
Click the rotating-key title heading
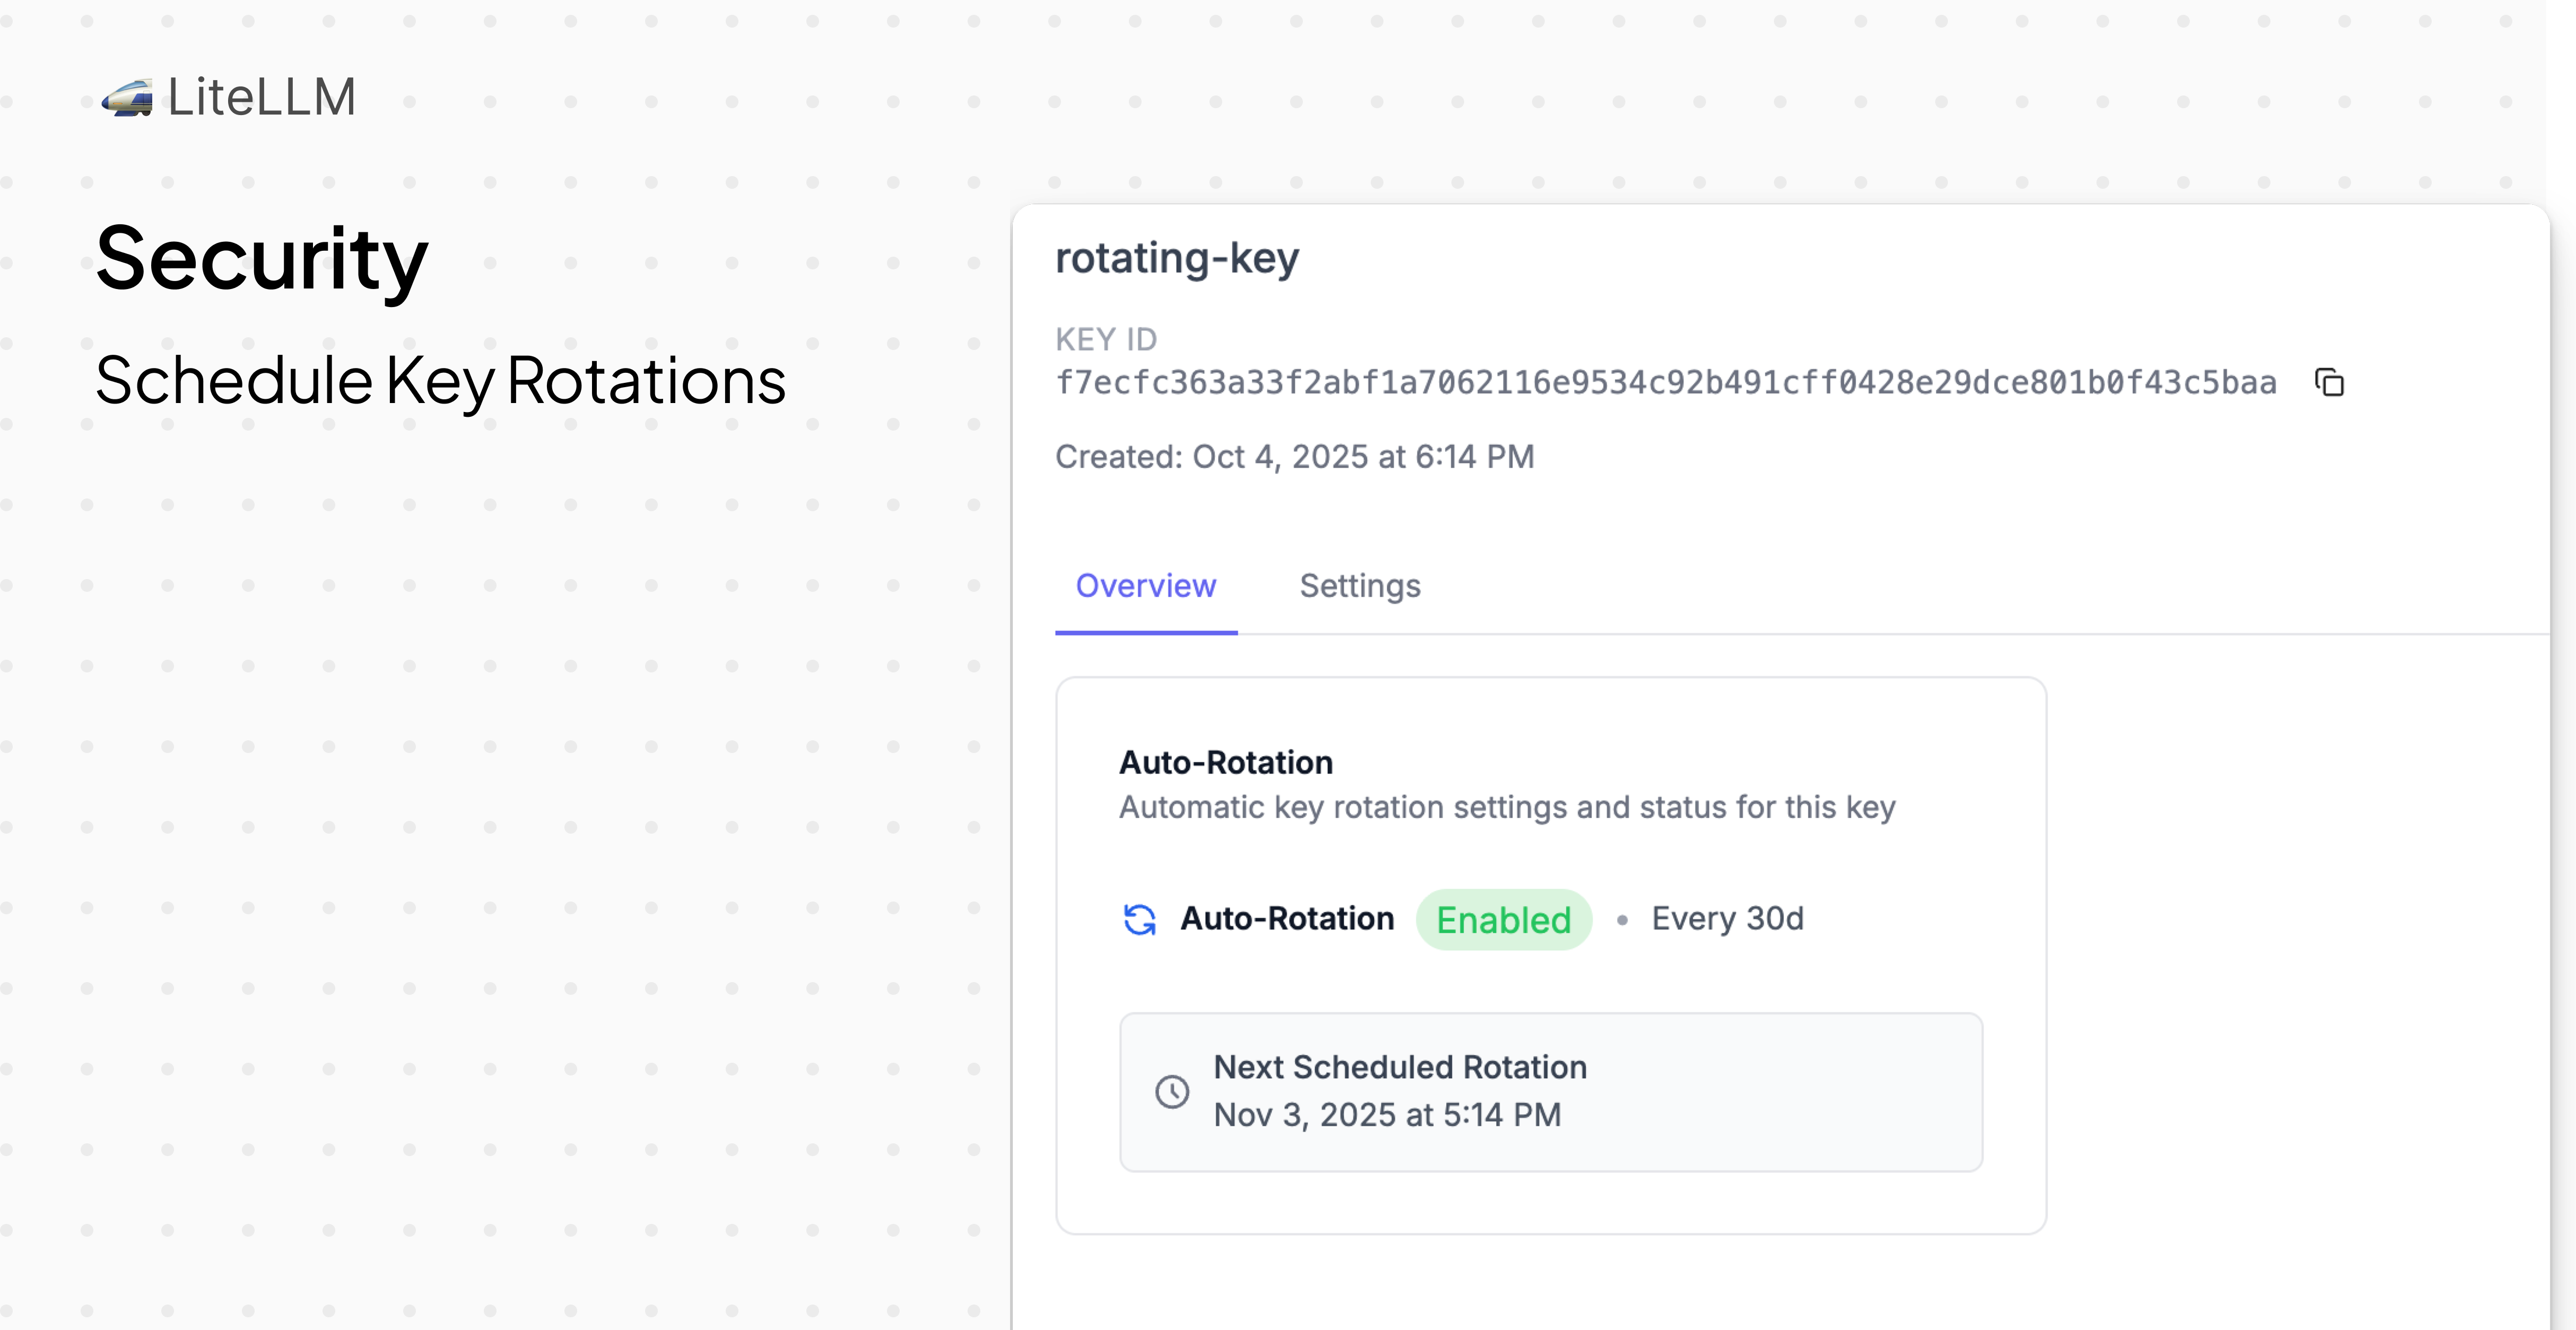pyautogui.click(x=1177, y=258)
